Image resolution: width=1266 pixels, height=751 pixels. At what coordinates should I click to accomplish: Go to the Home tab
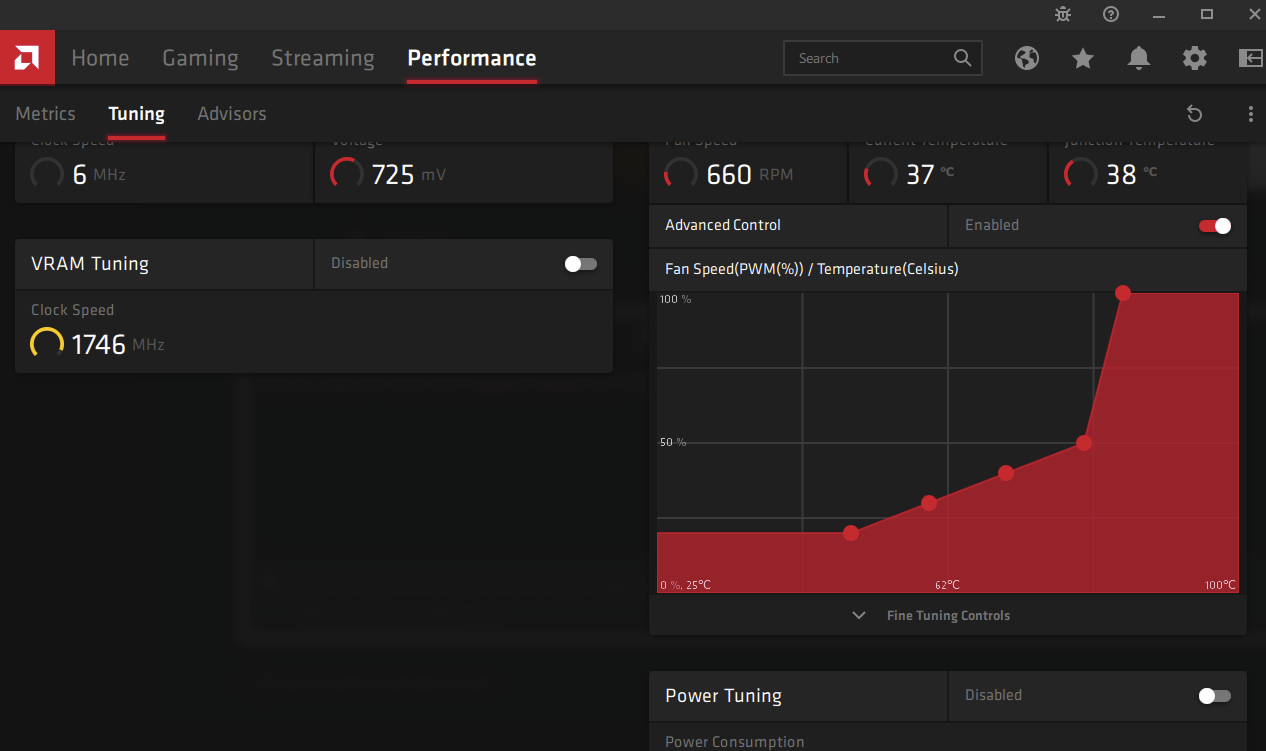(x=100, y=58)
